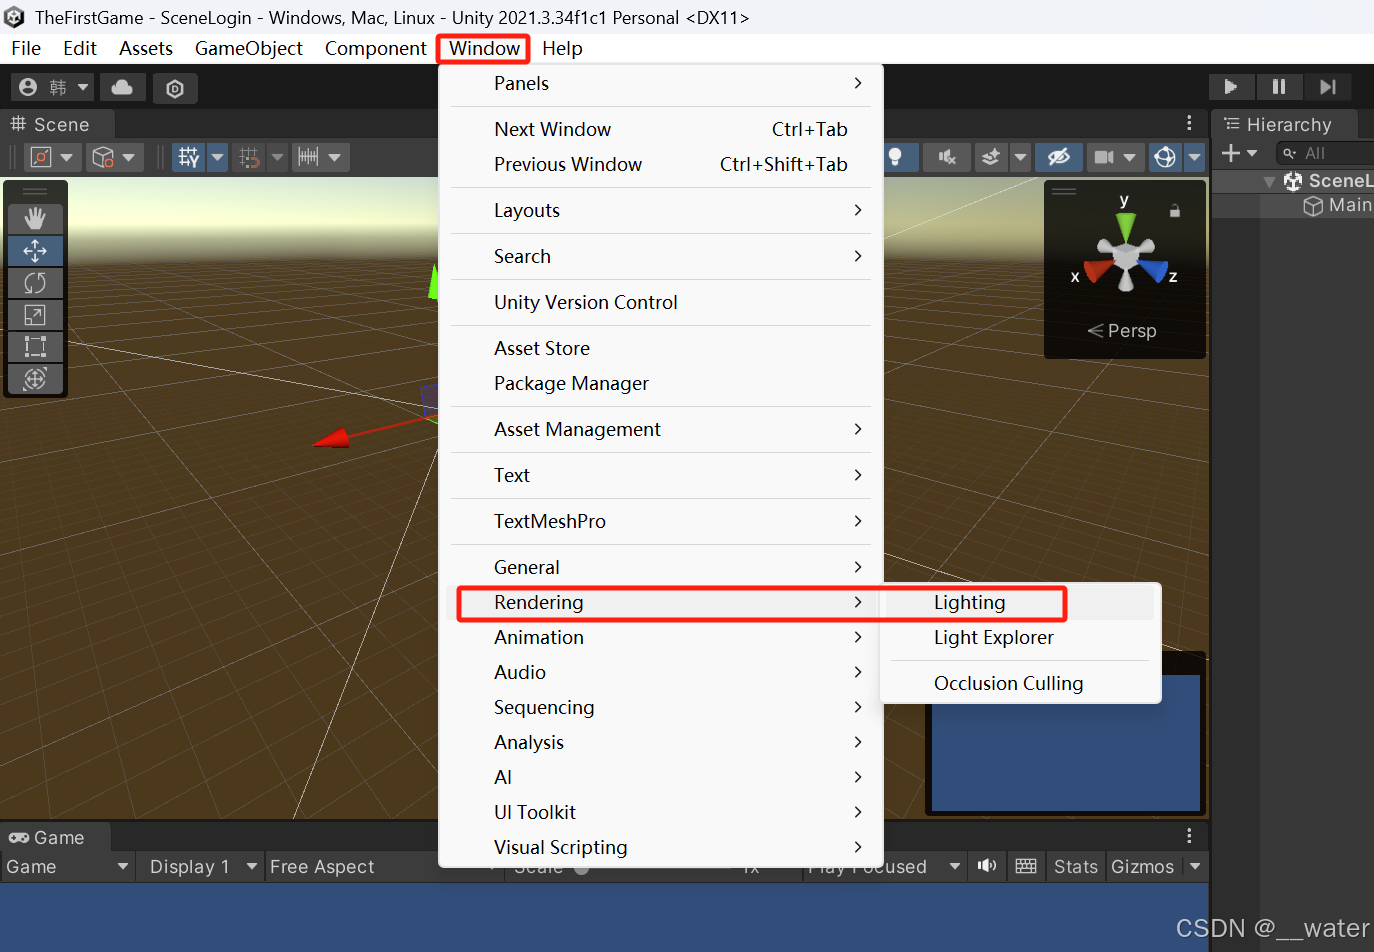1374x952 pixels.
Task: Open the Scene view more options menu
Action: coord(1189,123)
